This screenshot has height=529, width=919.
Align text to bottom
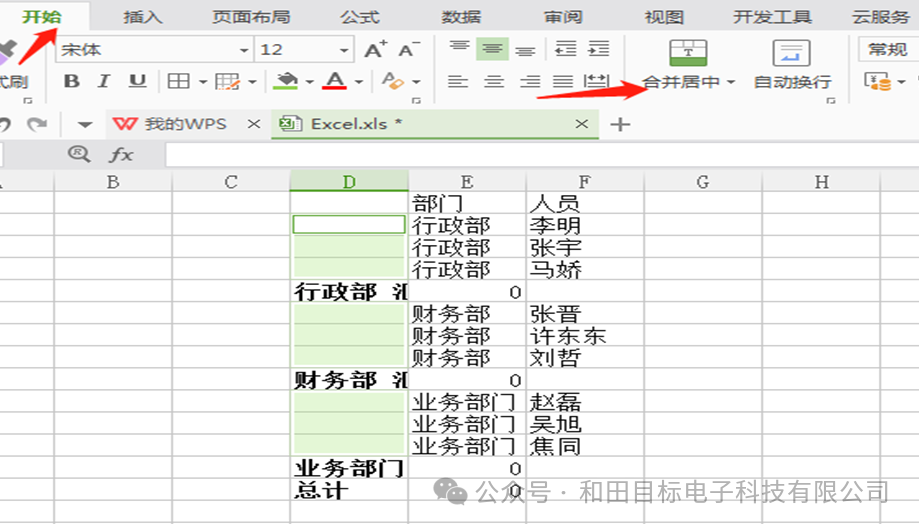point(525,52)
